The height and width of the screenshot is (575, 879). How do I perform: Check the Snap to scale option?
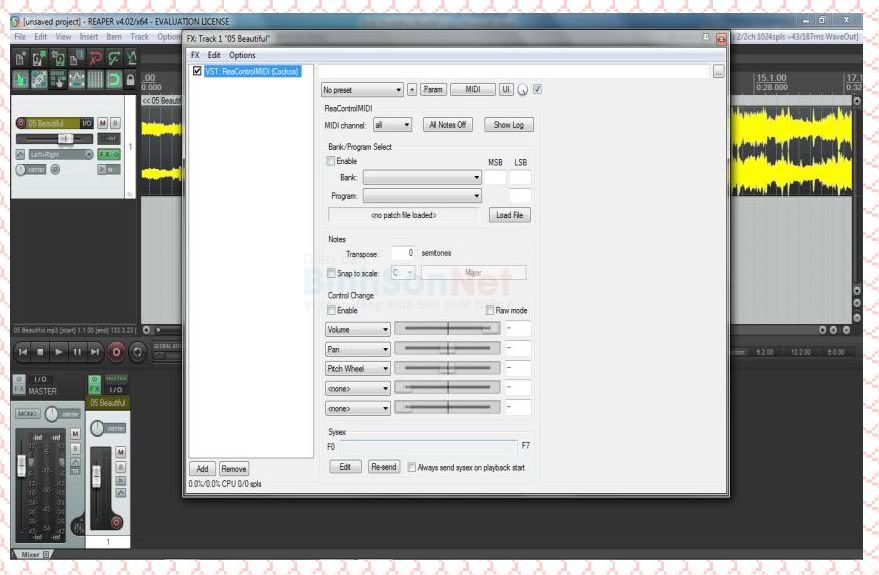(332, 273)
